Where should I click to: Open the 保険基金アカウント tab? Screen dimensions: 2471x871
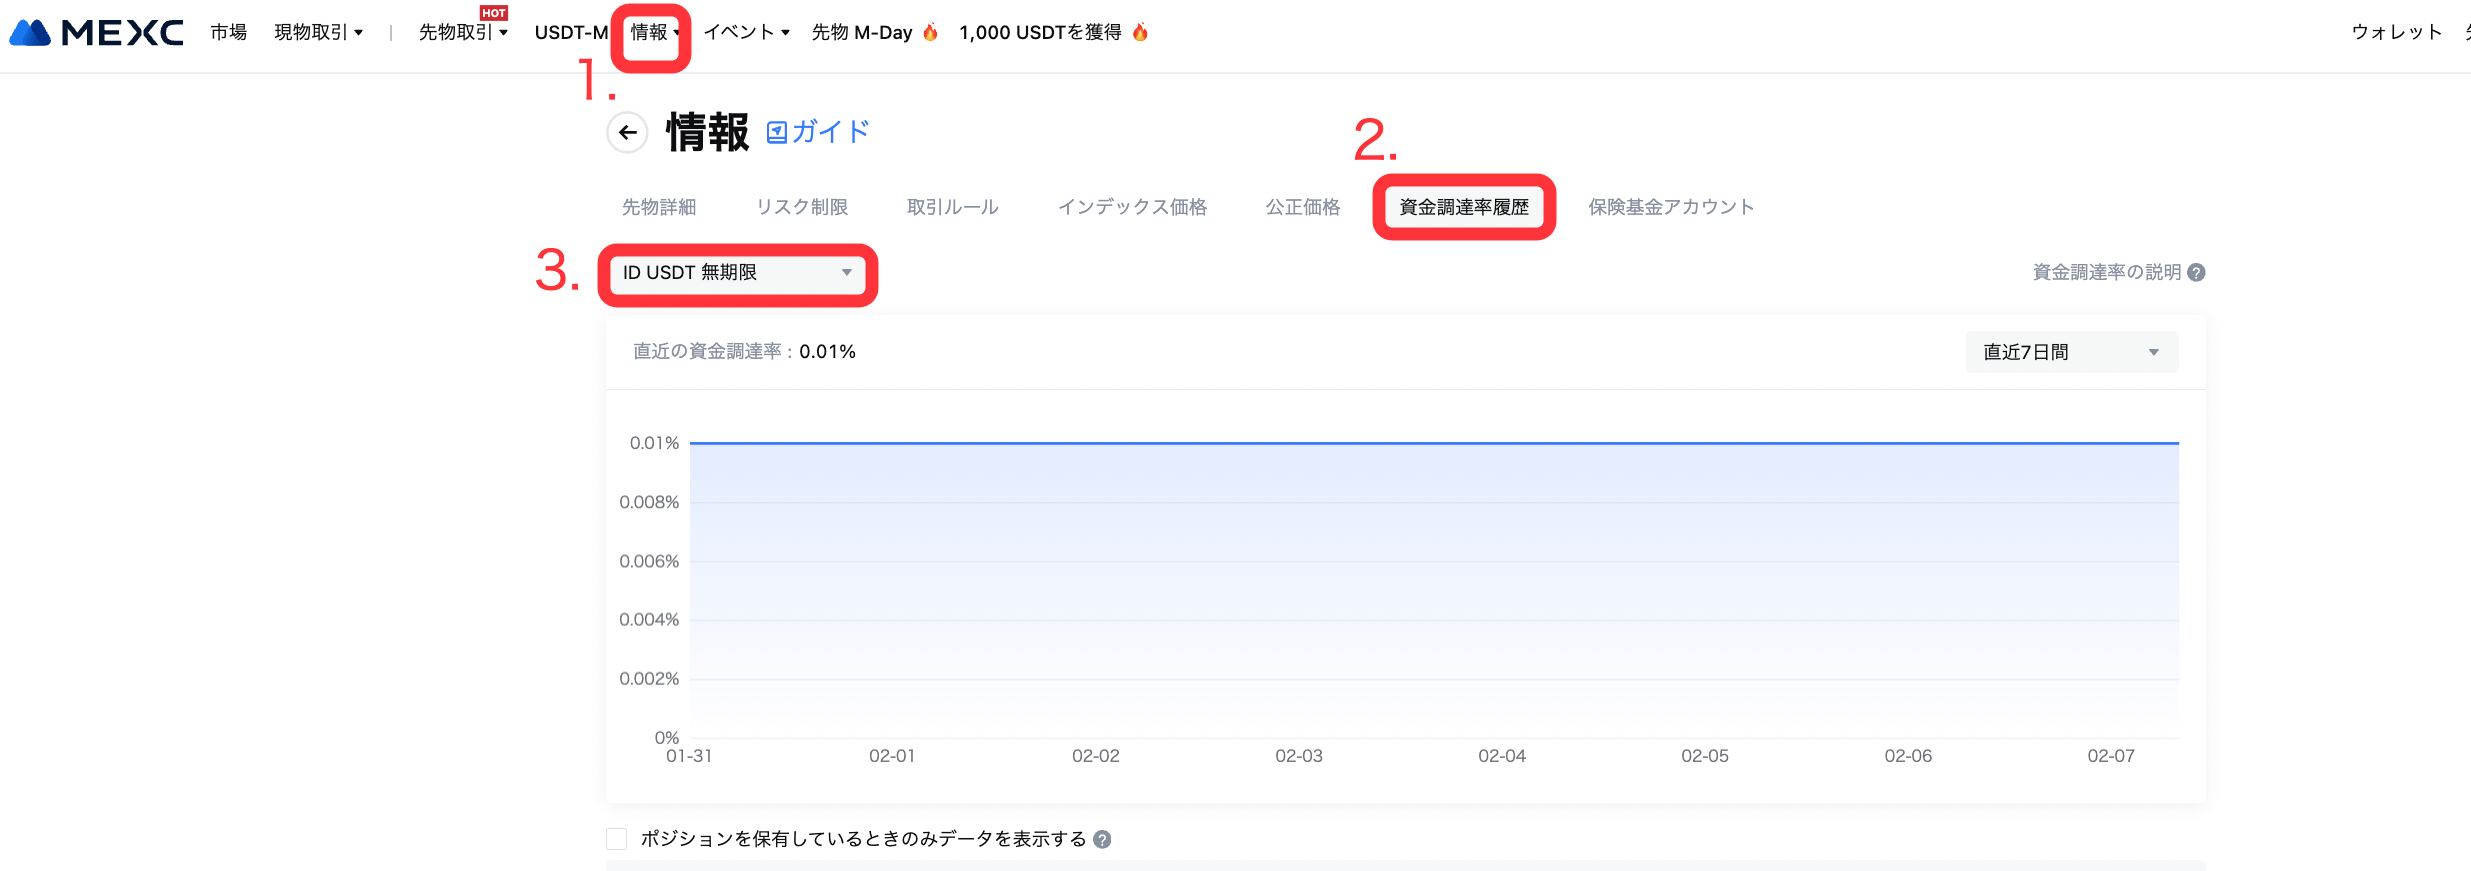pyautogui.click(x=1671, y=207)
